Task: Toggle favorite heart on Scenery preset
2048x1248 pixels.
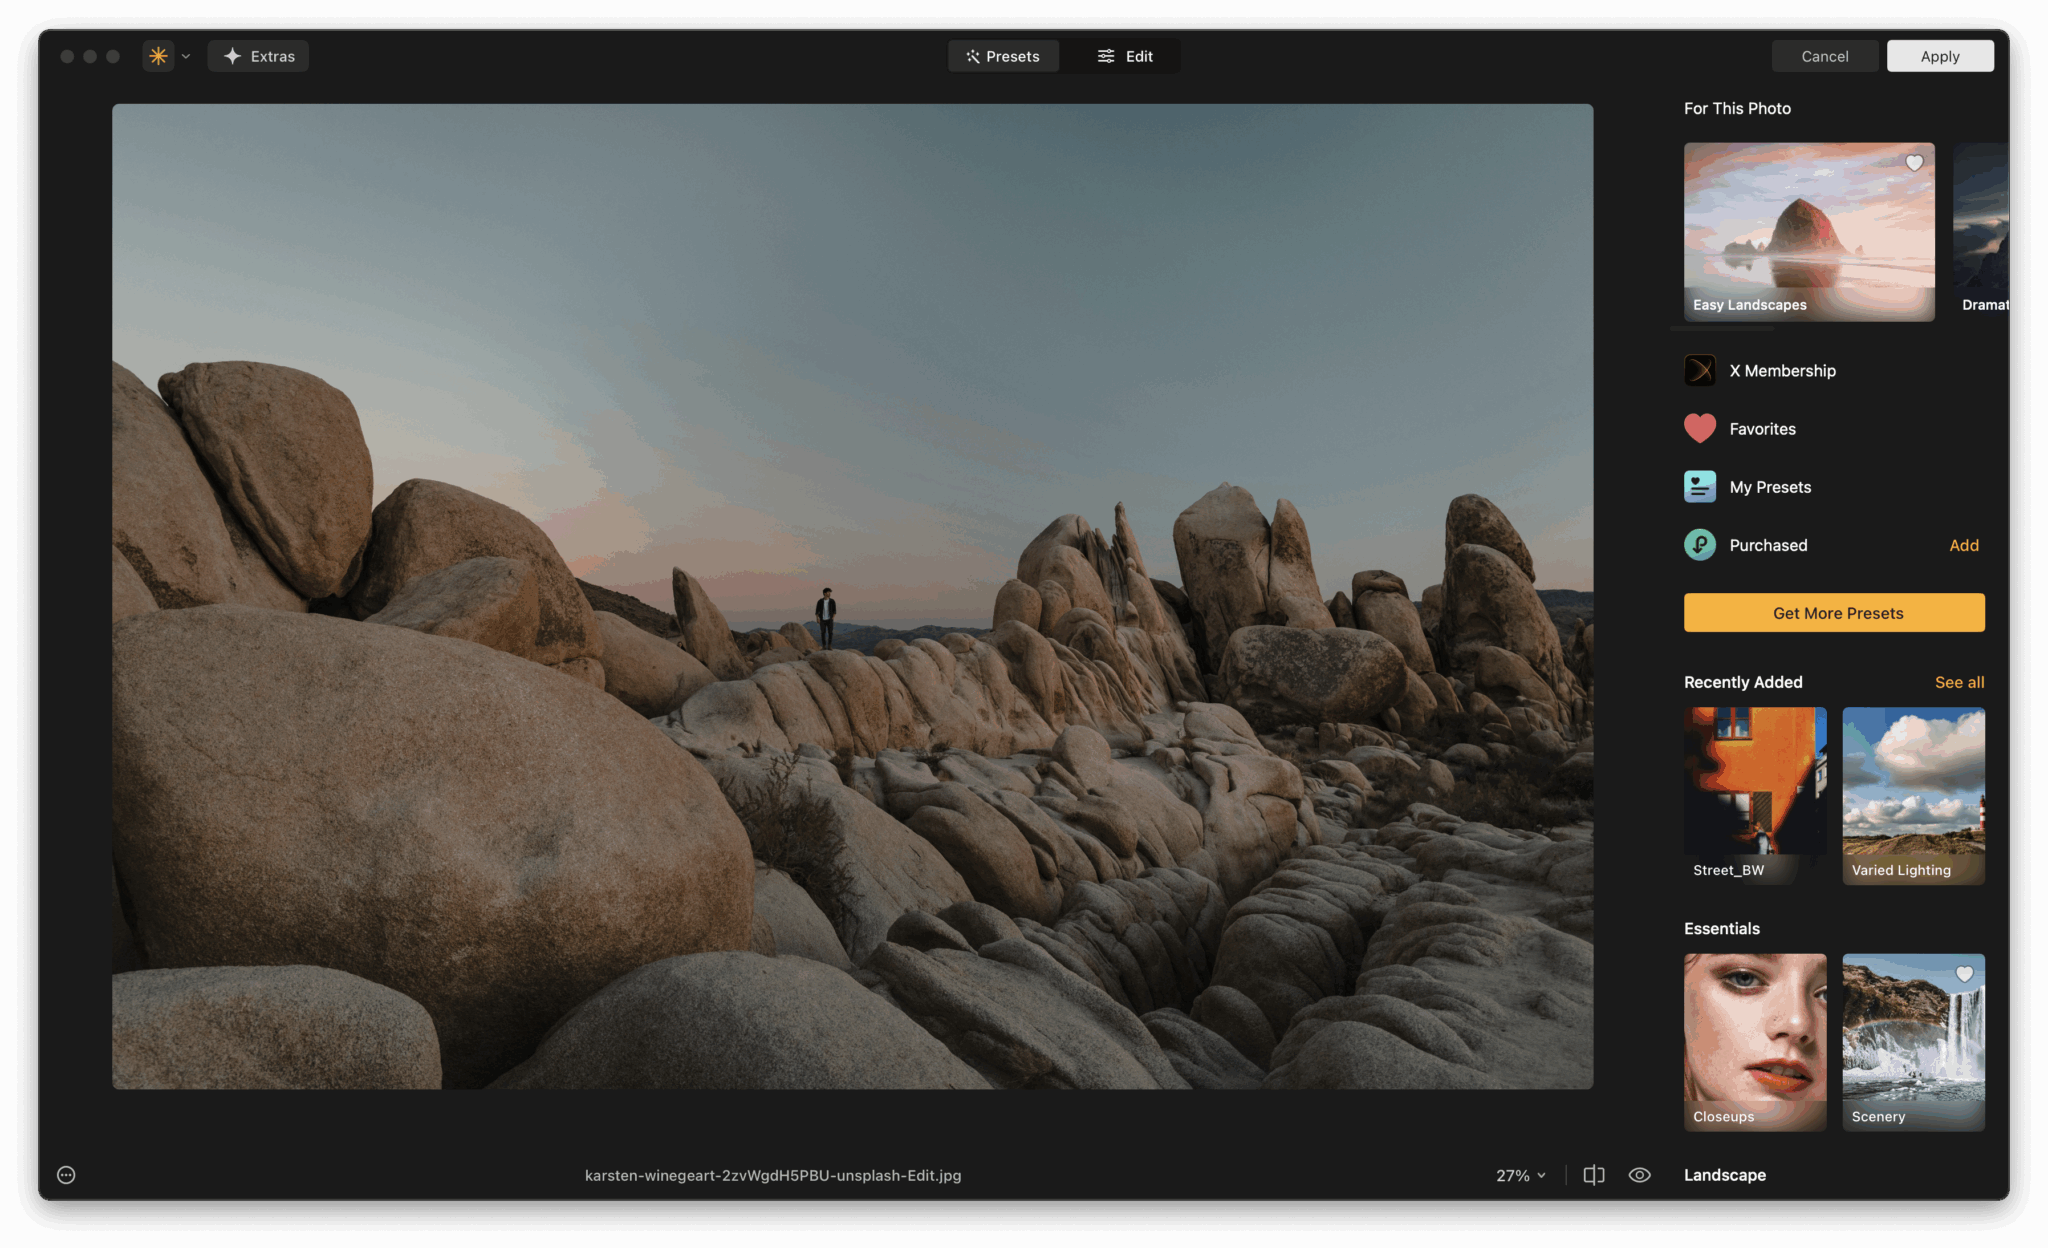Action: pyautogui.click(x=1965, y=973)
